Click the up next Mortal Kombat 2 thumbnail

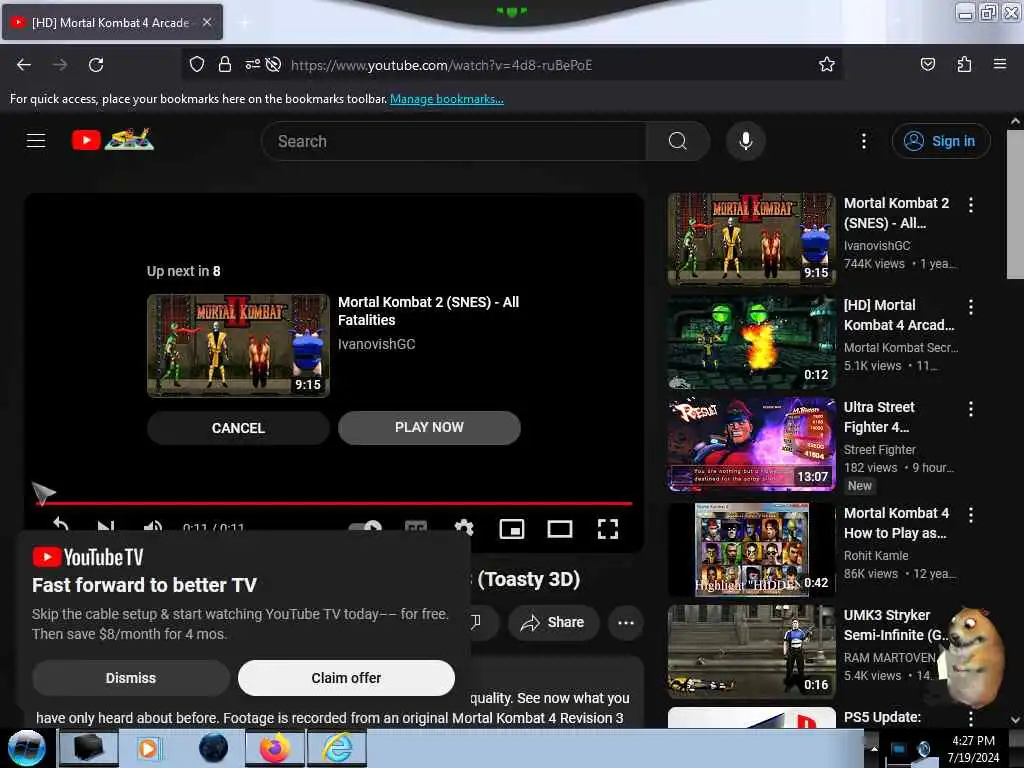point(238,345)
